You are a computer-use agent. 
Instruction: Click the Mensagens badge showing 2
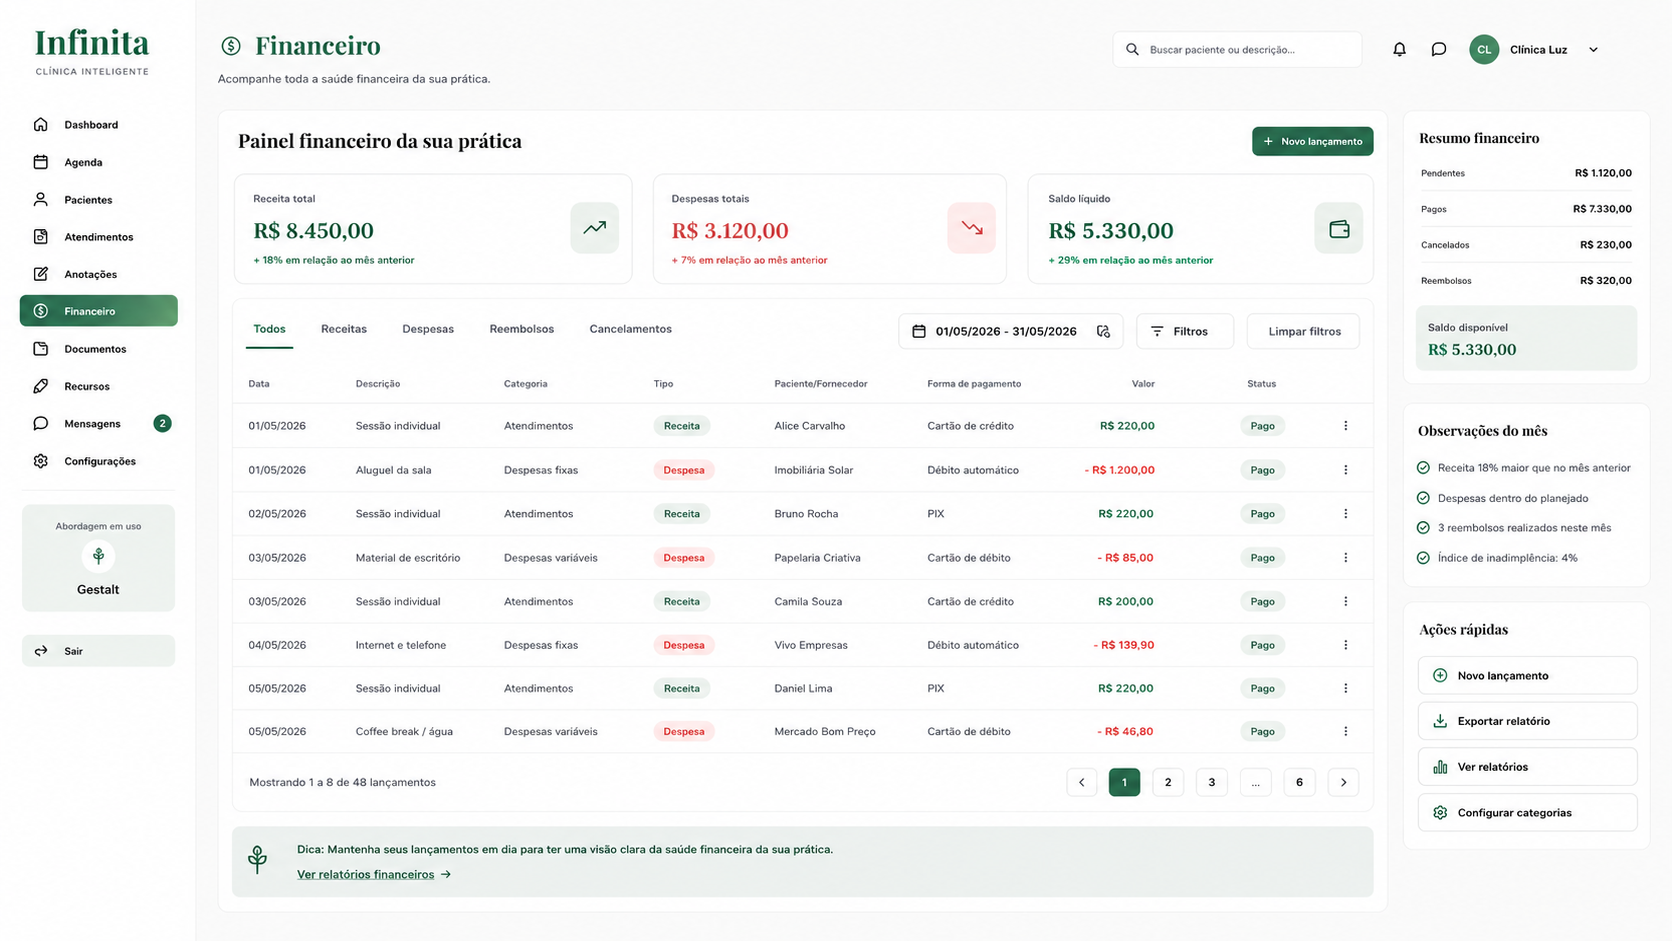(x=162, y=423)
